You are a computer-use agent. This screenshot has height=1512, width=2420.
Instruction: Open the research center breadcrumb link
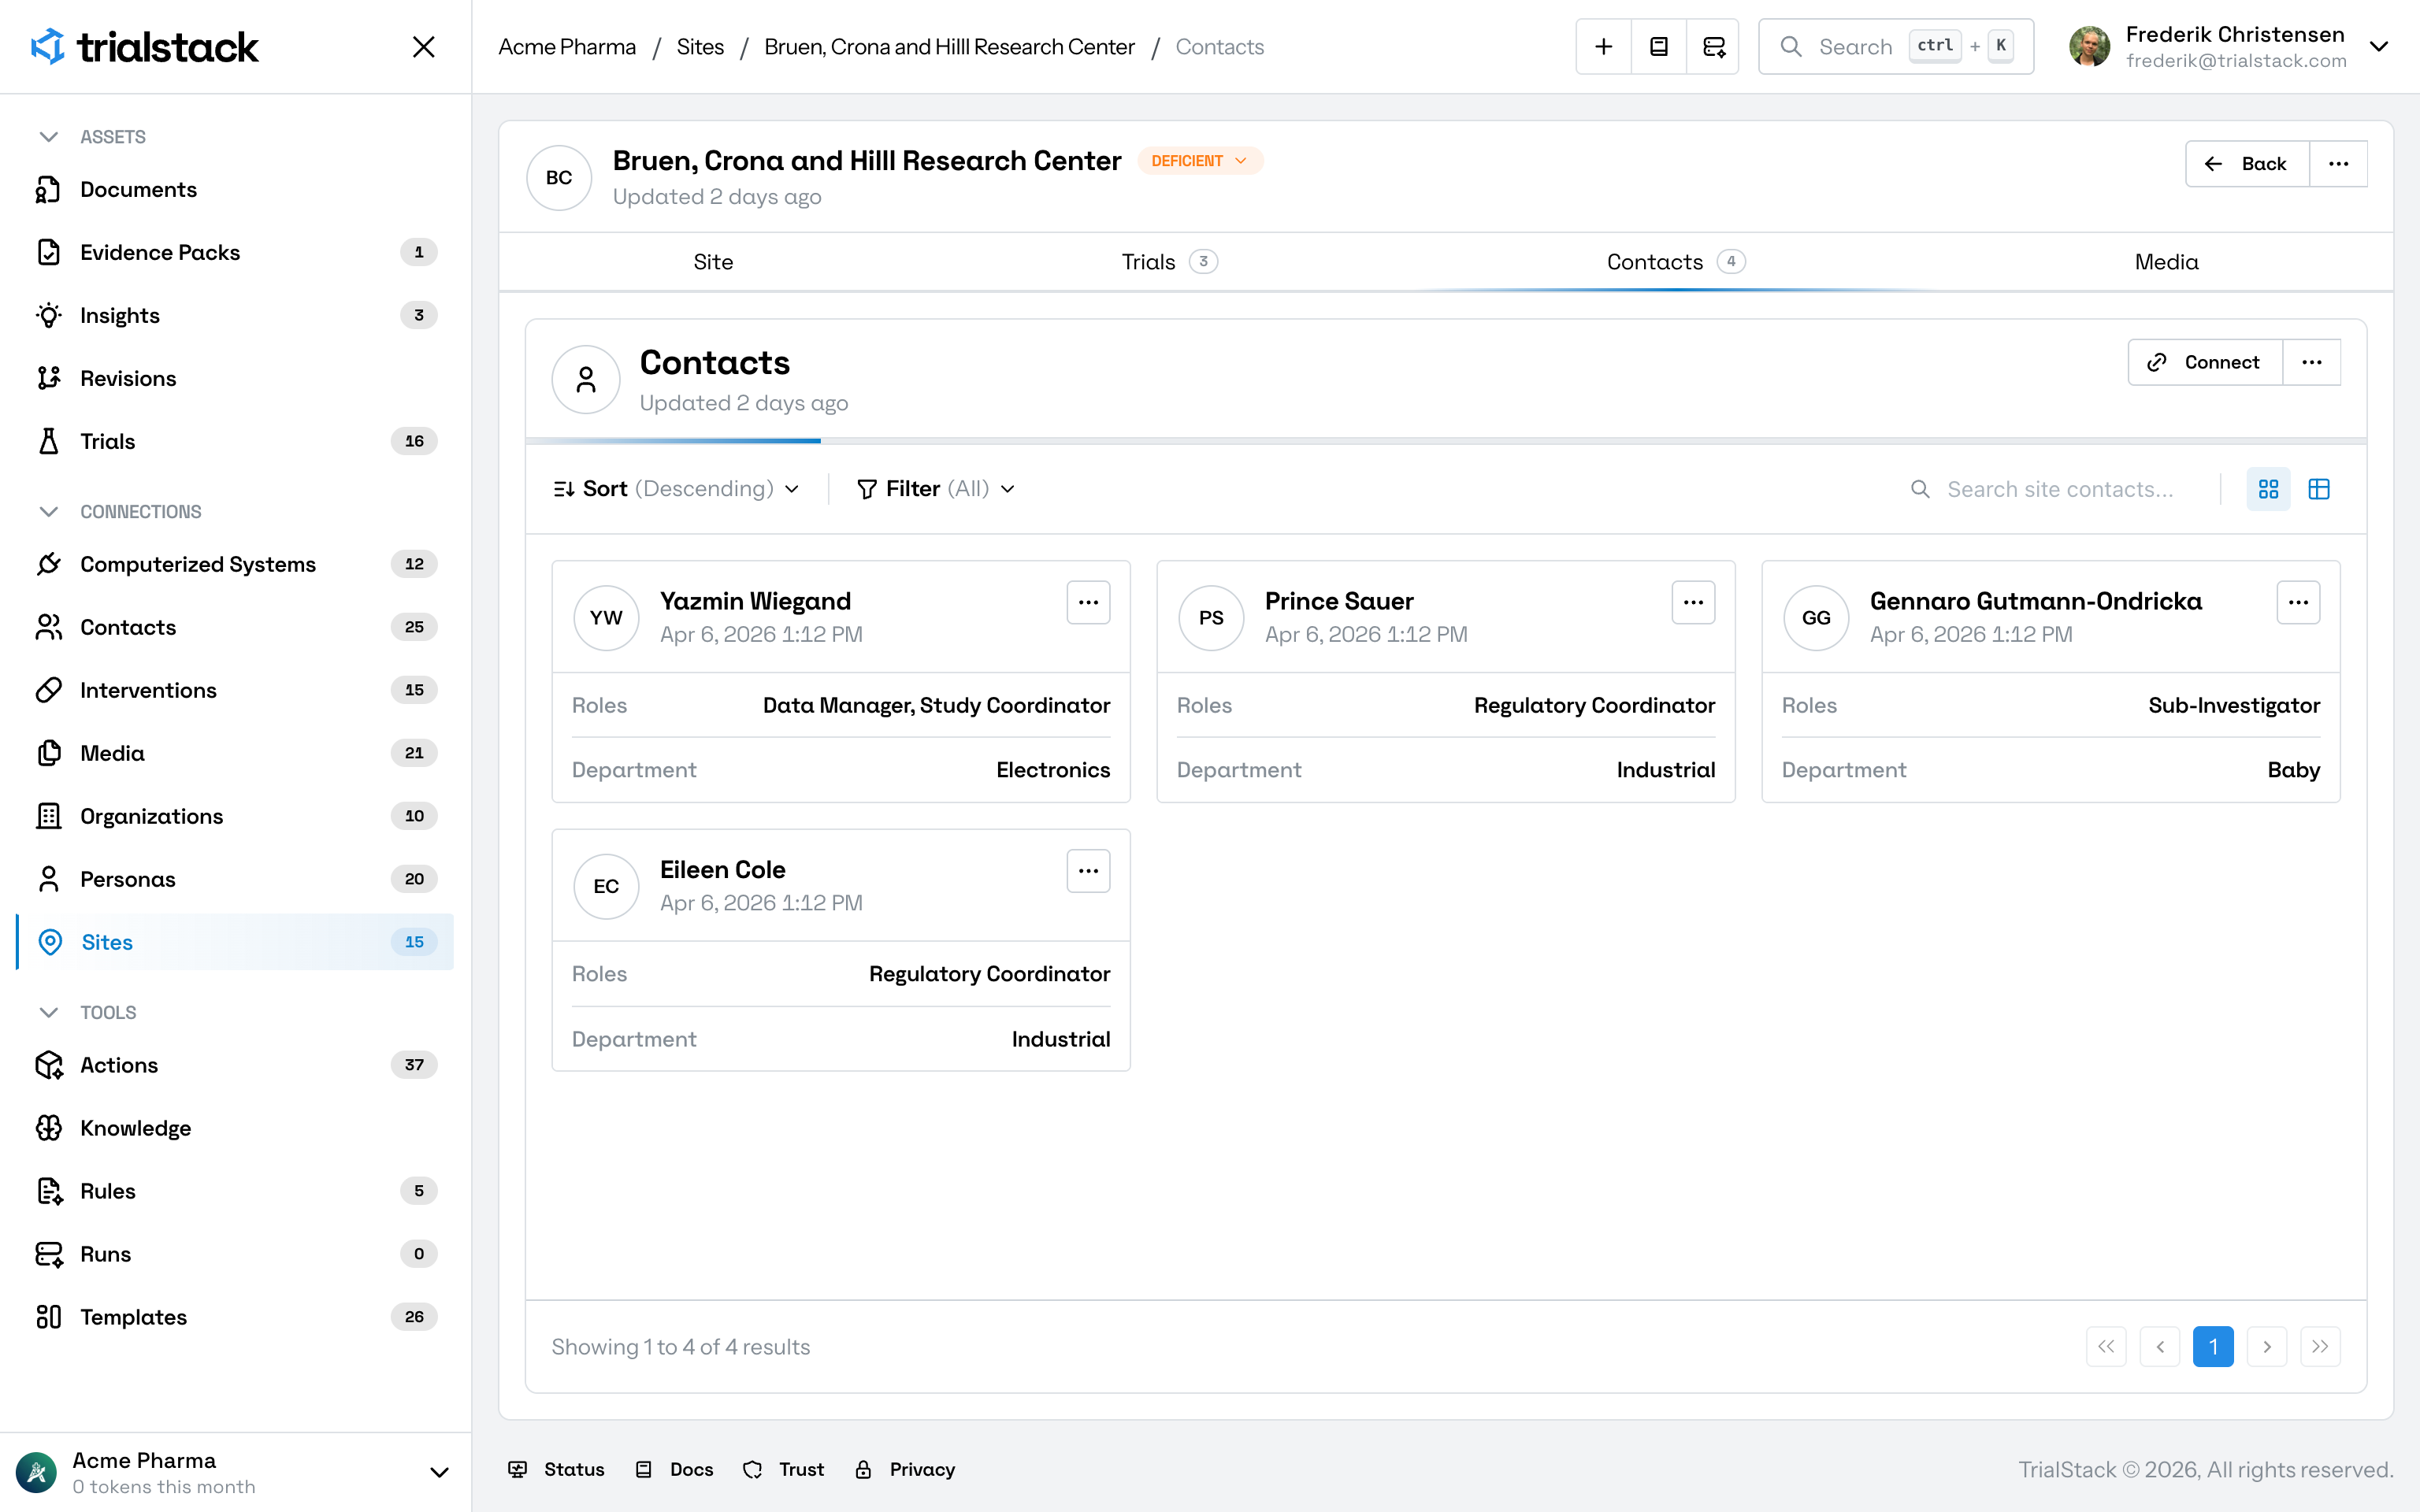point(949,47)
